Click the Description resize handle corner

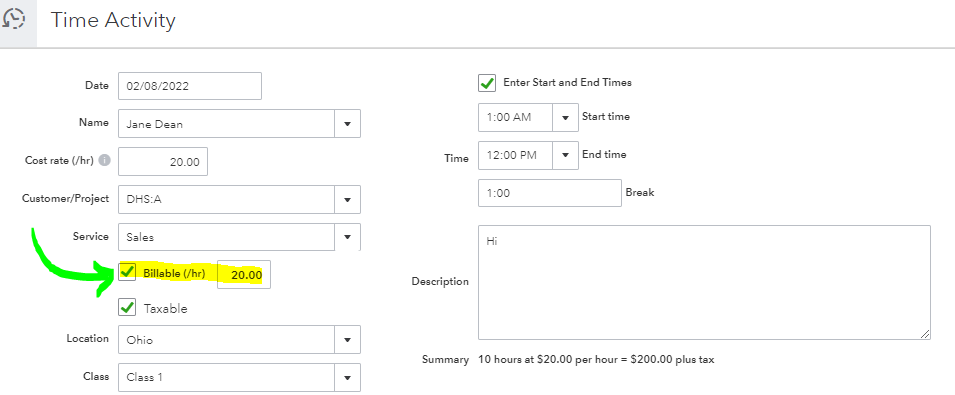point(925,334)
